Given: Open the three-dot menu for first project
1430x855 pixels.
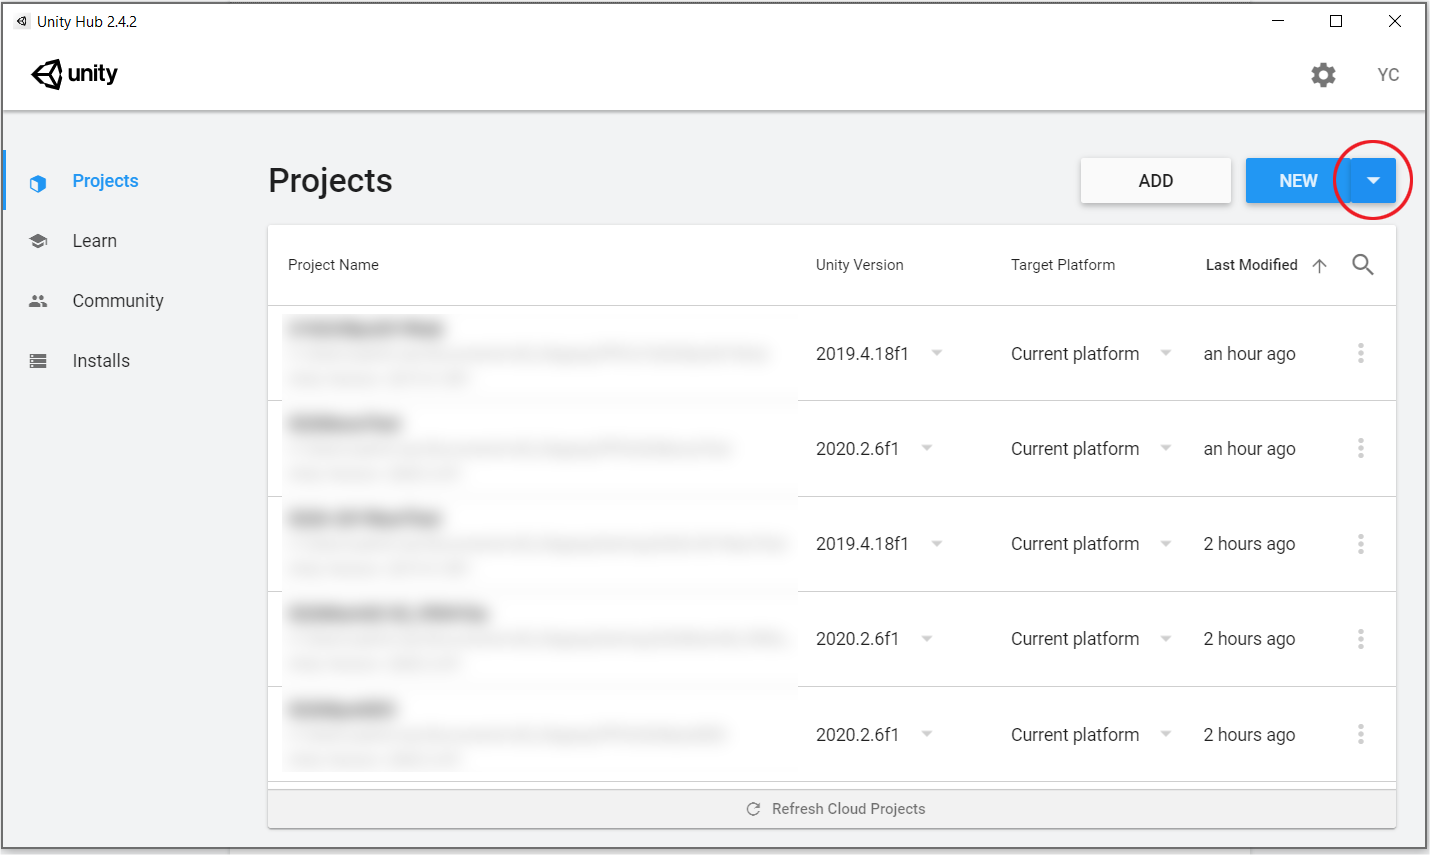Looking at the screenshot, I should 1360,353.
